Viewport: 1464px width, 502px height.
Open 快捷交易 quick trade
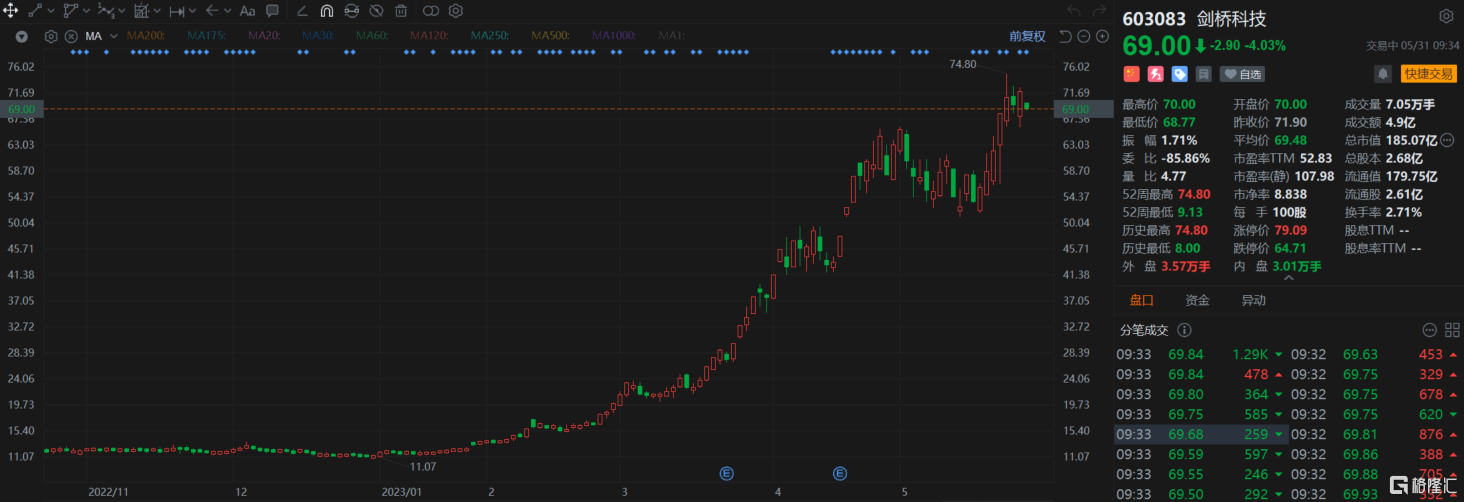click(1427, 74)
